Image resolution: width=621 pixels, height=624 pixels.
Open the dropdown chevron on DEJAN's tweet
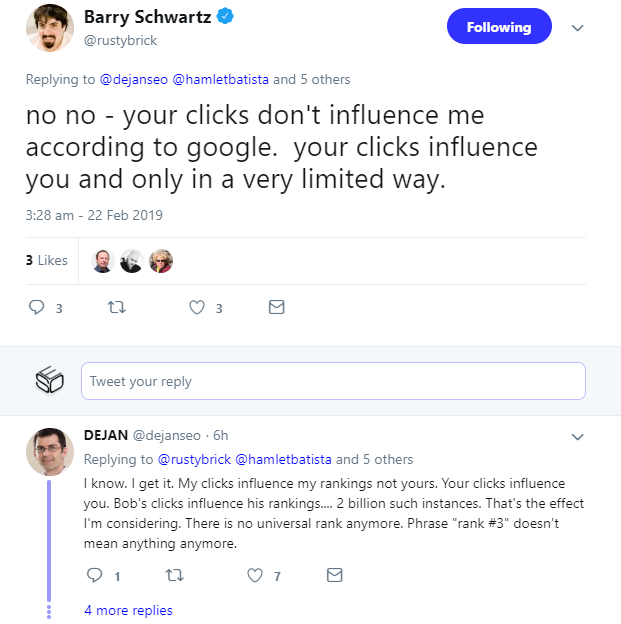(577, 436)
